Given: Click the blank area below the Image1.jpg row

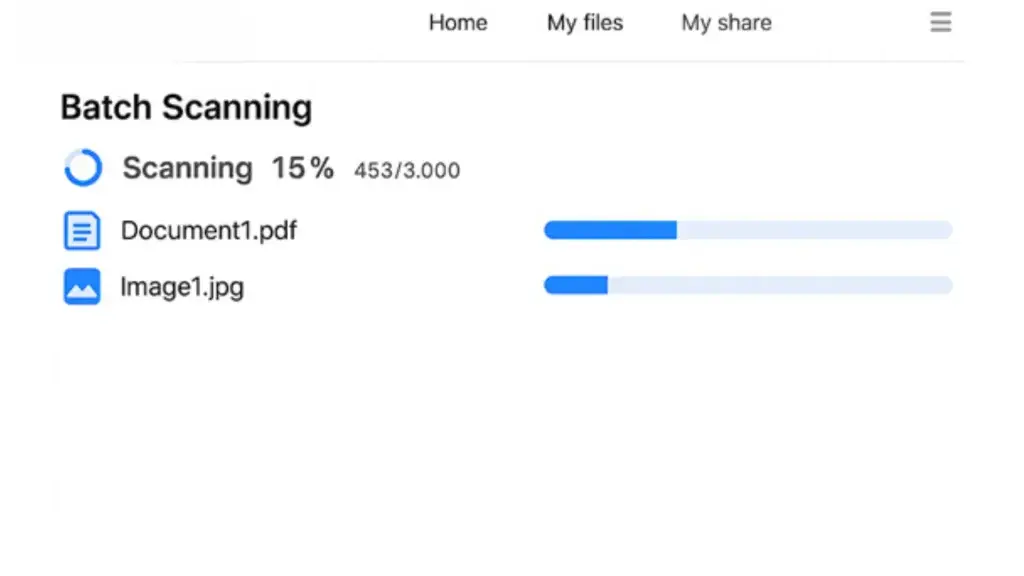Looking at the screenshot, I should [500, 420].
